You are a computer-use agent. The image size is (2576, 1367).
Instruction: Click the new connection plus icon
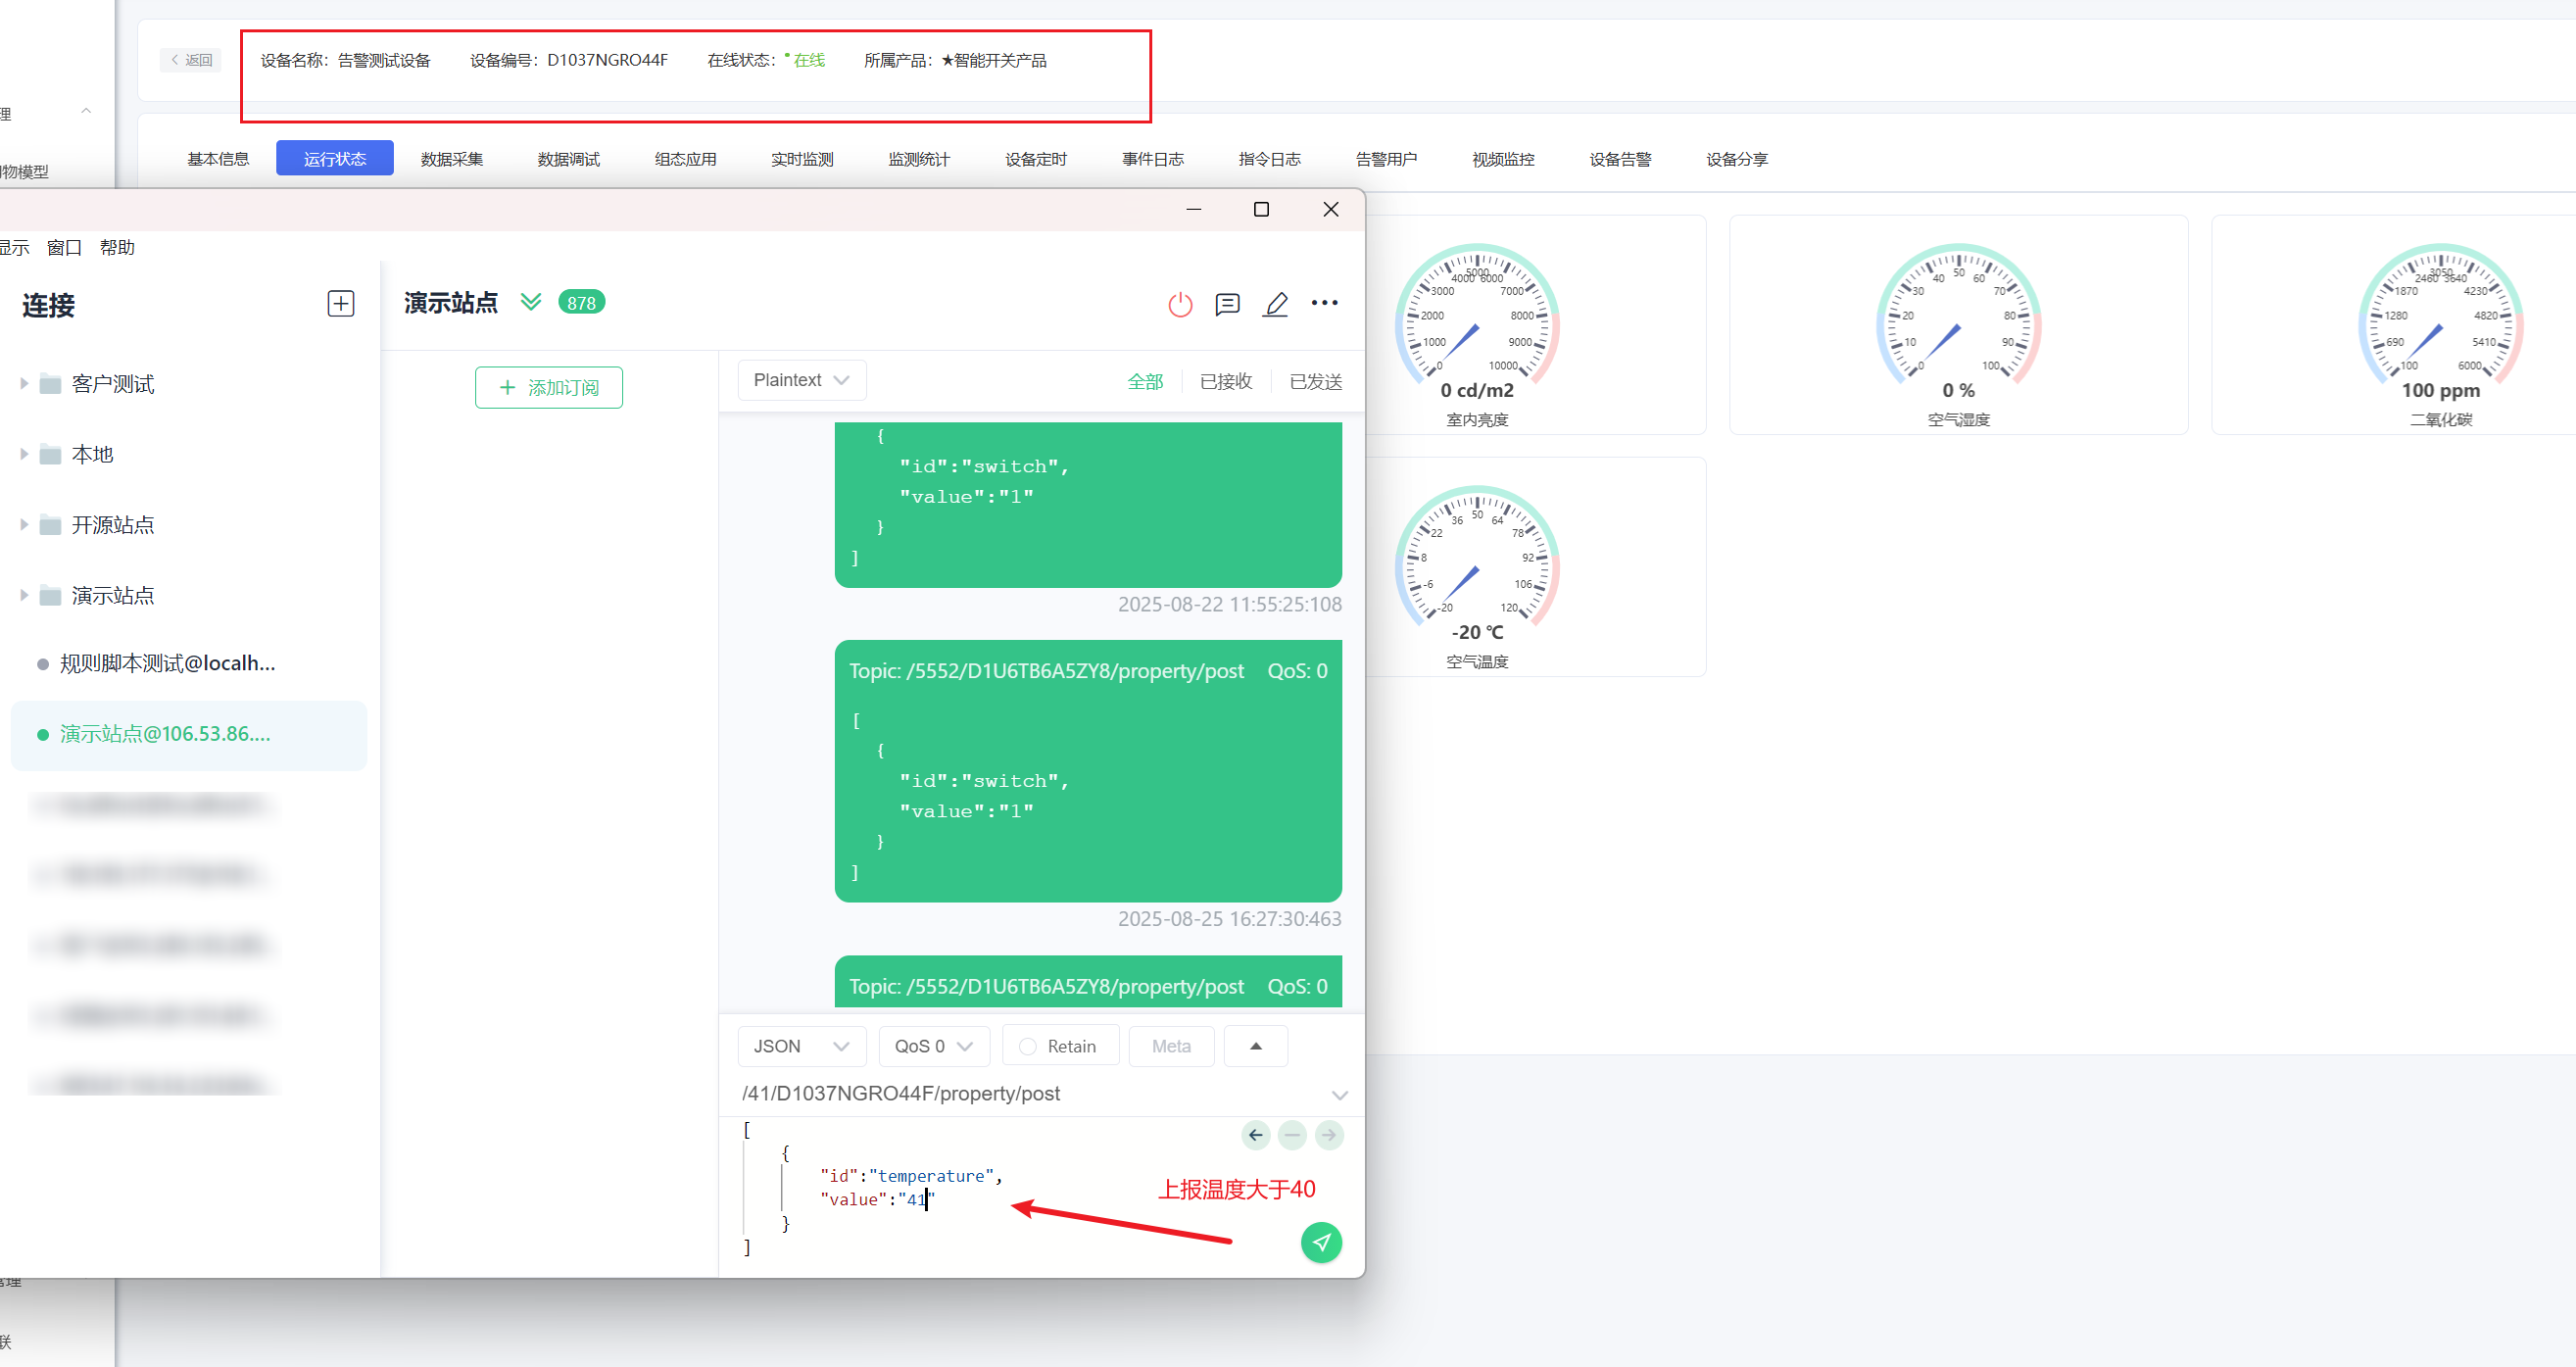[341, 304]
